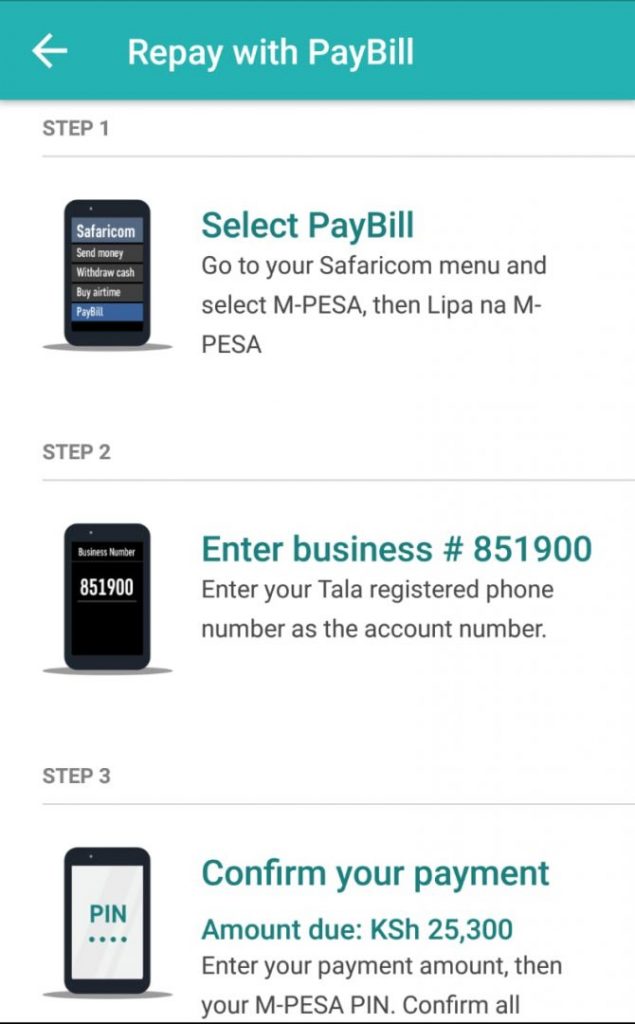Tap 'Withdraw cash' row in phone graphic
Screen dimensions: 635x1024
[x=106, y=272]
